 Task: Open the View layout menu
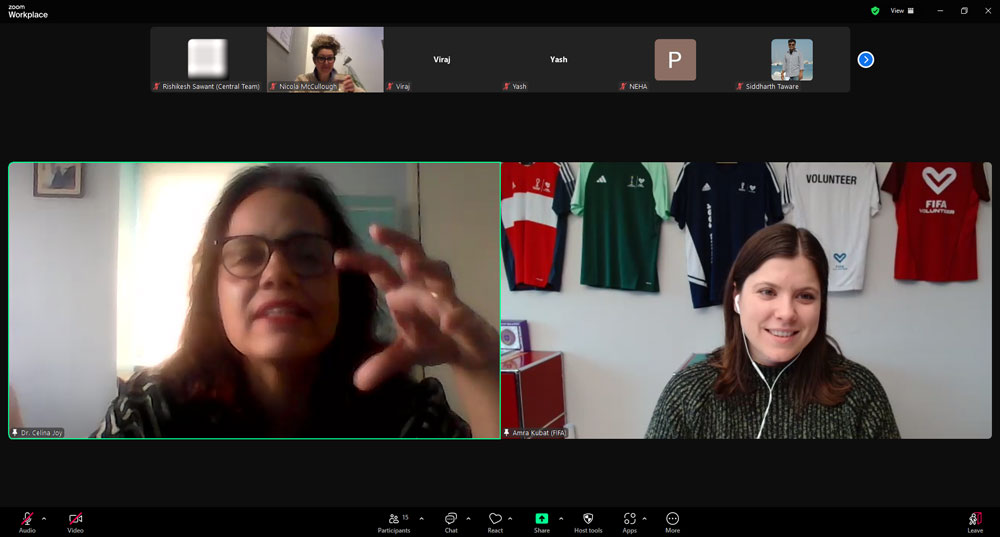[902, 11]
